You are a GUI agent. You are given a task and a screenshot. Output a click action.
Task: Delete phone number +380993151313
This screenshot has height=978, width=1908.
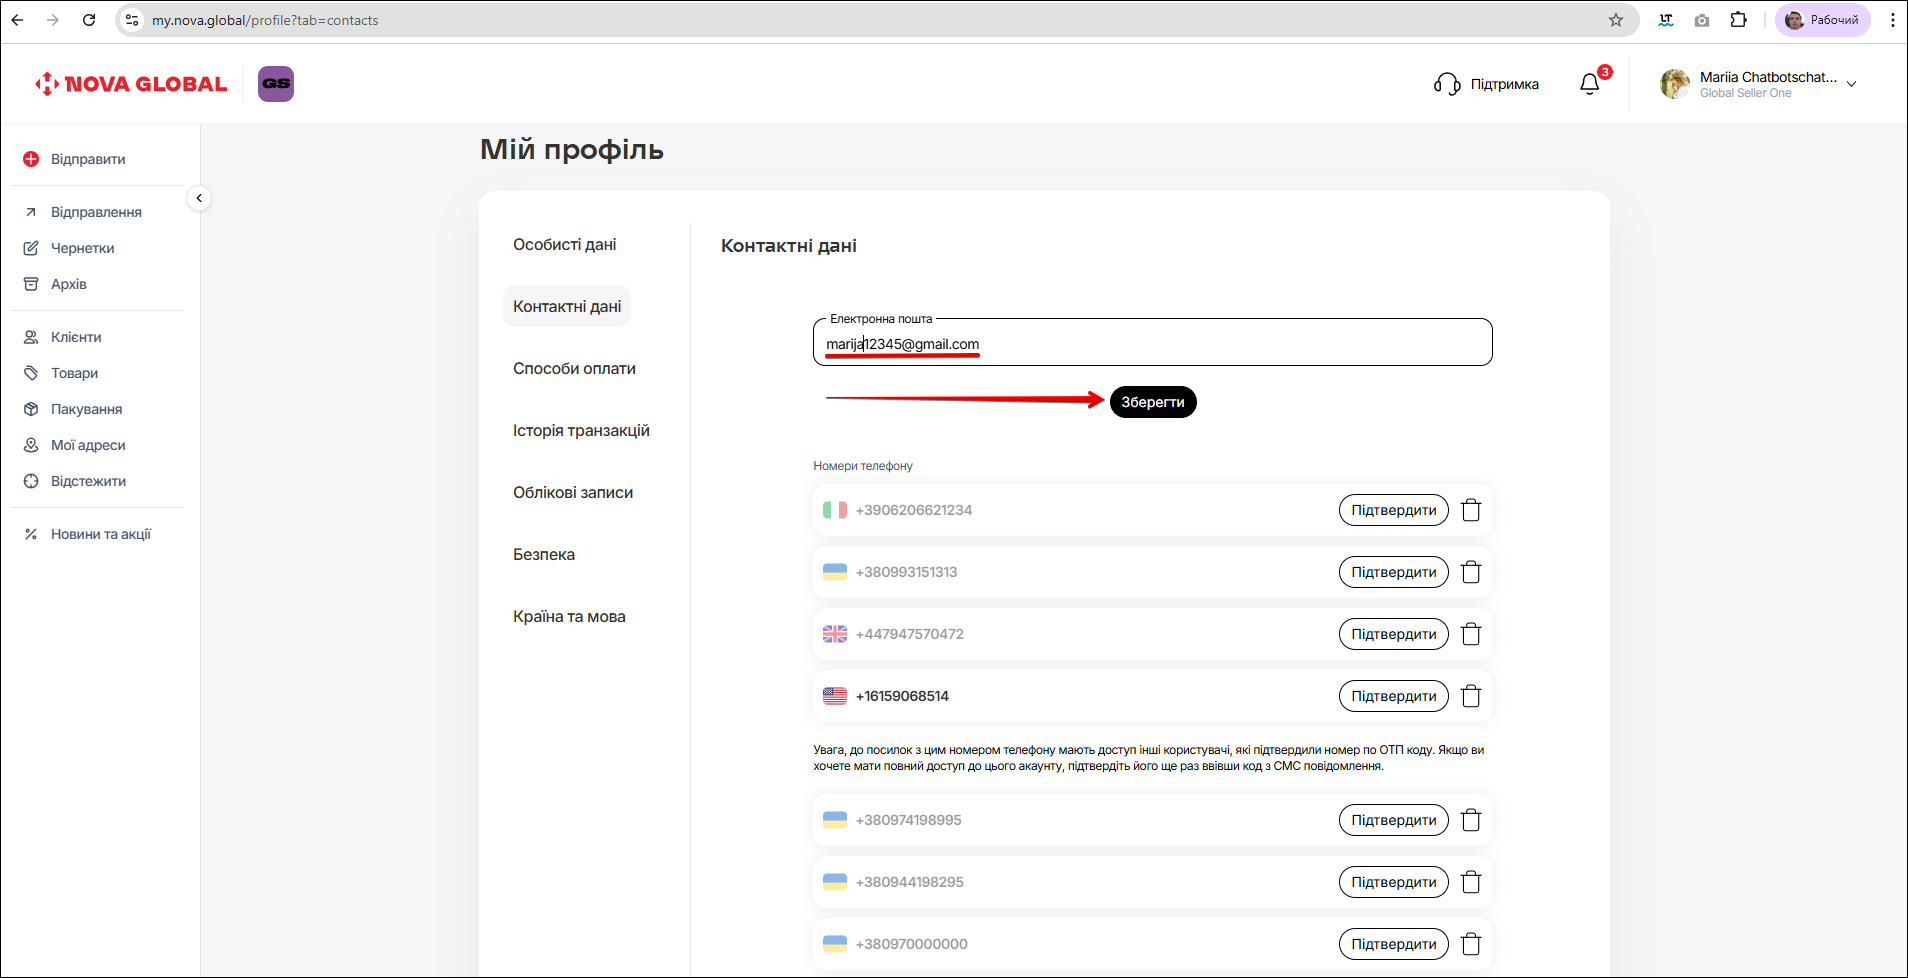click(x=1471, y=572)
